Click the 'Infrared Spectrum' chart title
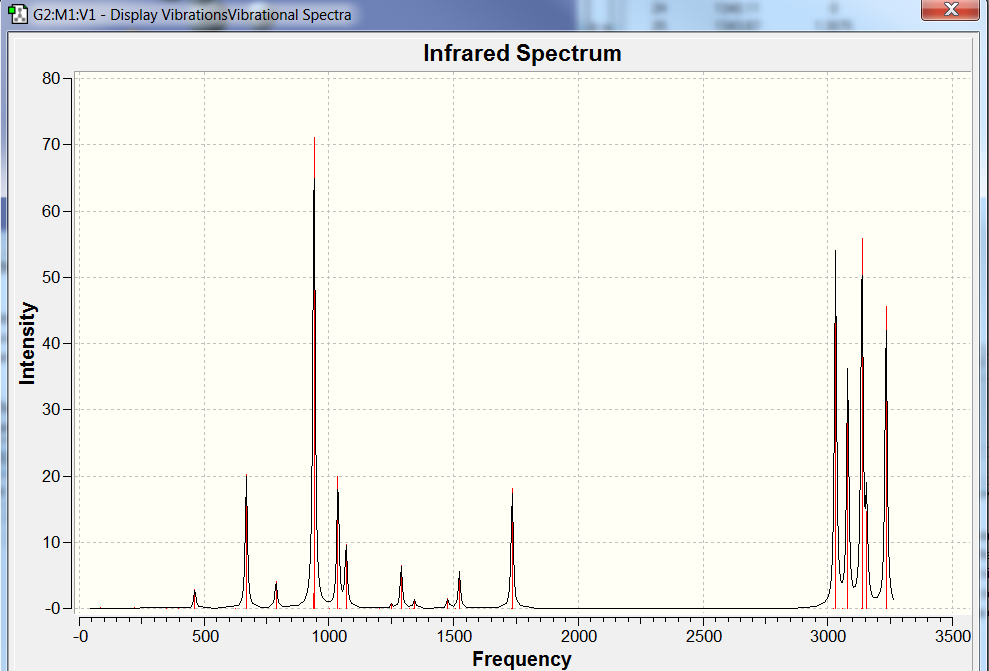 [522, 53]
